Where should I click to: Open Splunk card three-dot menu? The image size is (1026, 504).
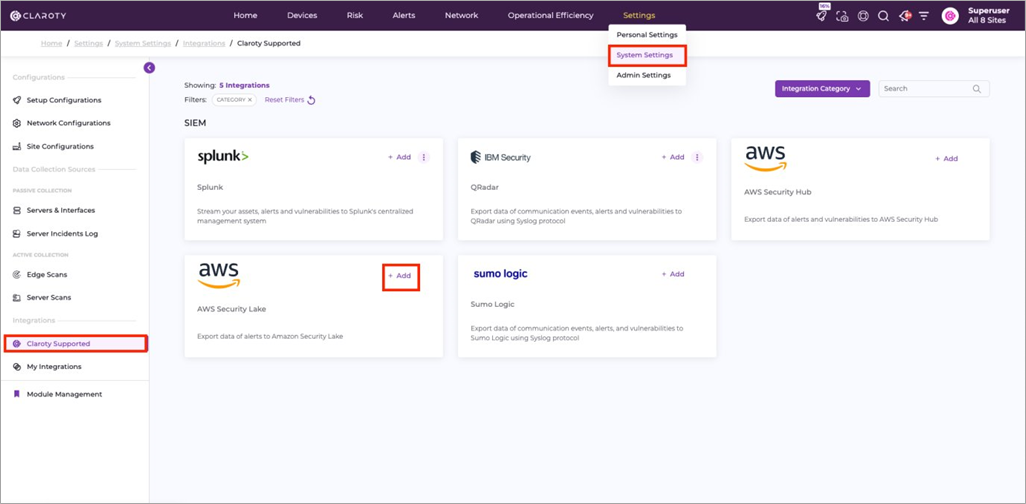click(424, 157)
